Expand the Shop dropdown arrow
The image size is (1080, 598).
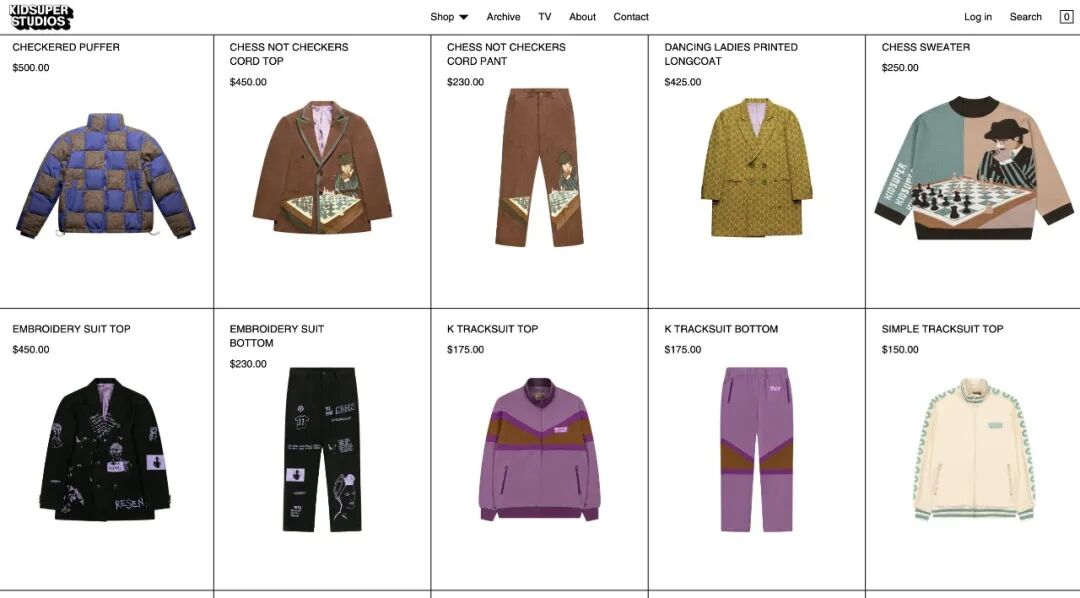point(464,17)
